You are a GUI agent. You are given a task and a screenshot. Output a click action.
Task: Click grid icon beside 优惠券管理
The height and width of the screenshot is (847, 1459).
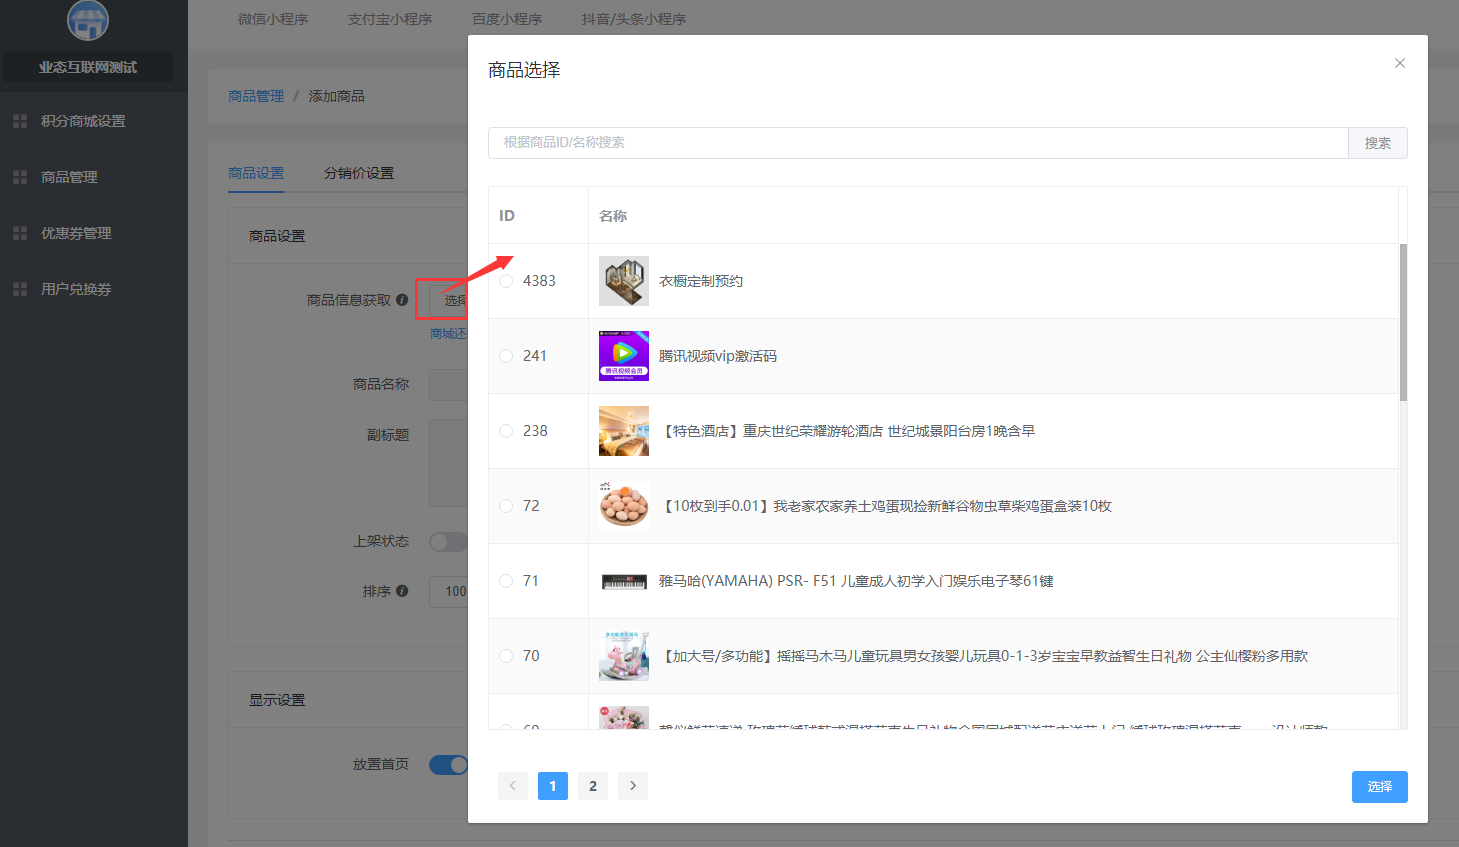coord(20,233)
